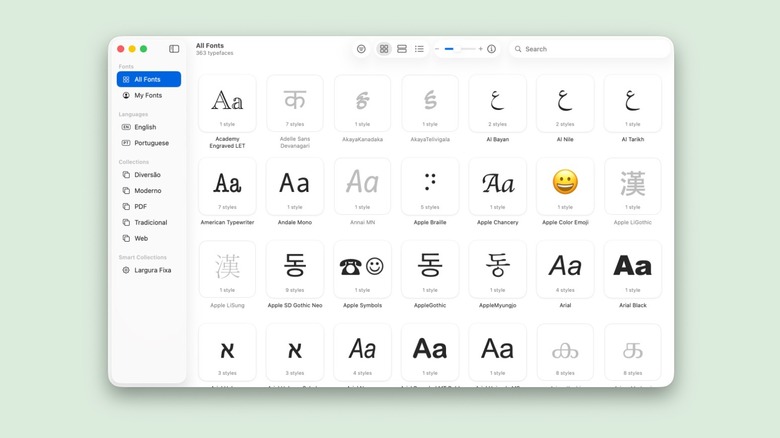The width and height of the screenshot is (780, 438).
Task: Select the Academy Engraved LET font tile
Action: [227, 104]
